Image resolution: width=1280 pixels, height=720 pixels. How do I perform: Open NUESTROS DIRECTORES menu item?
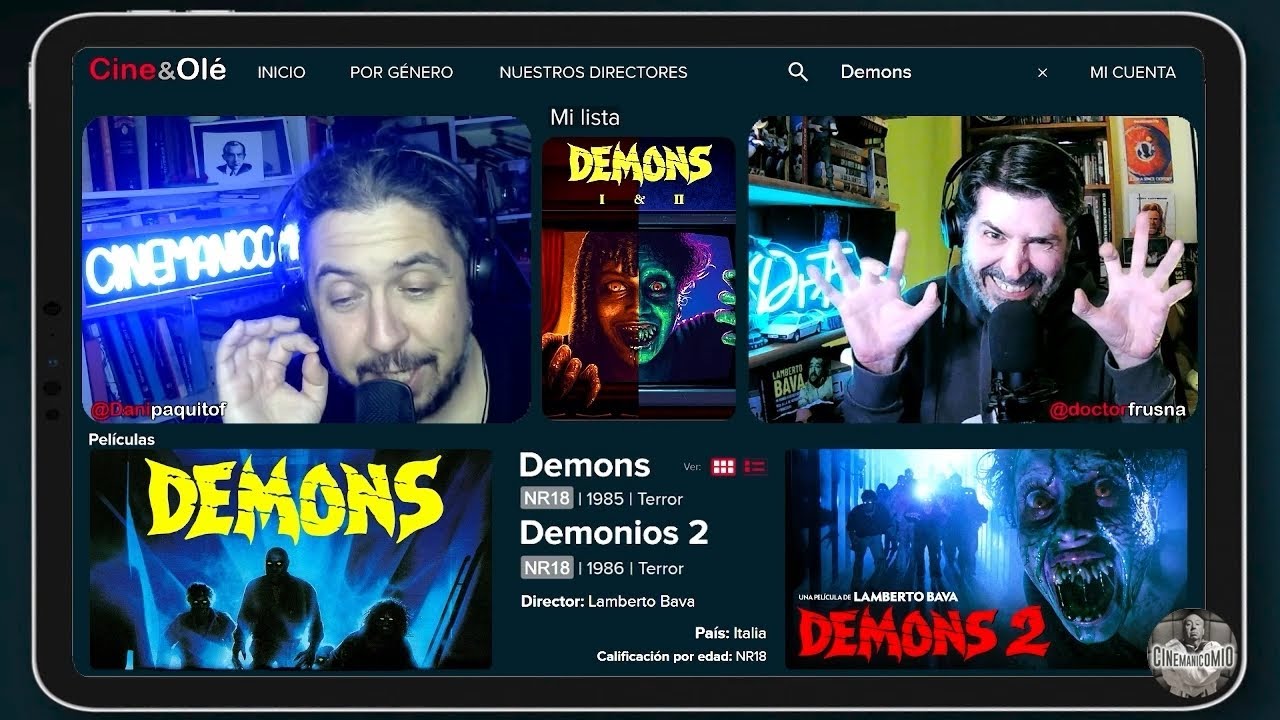point(593,72)
